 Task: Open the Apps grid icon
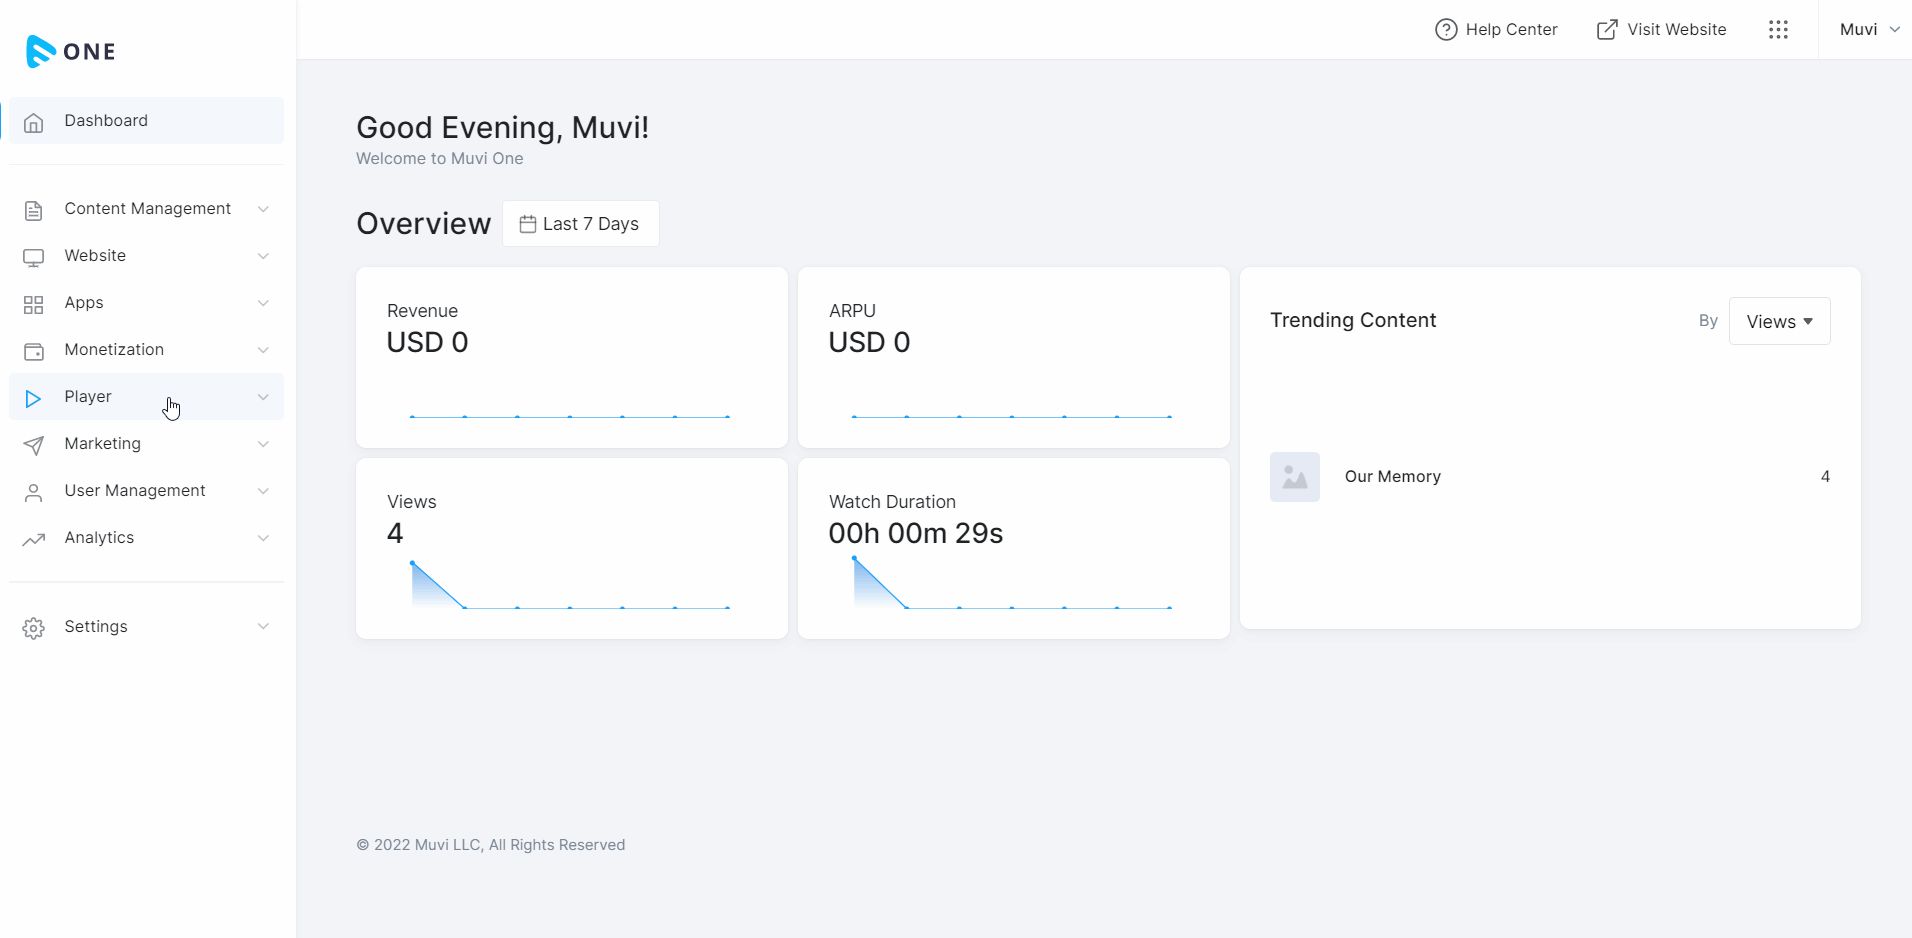(34, 303)
